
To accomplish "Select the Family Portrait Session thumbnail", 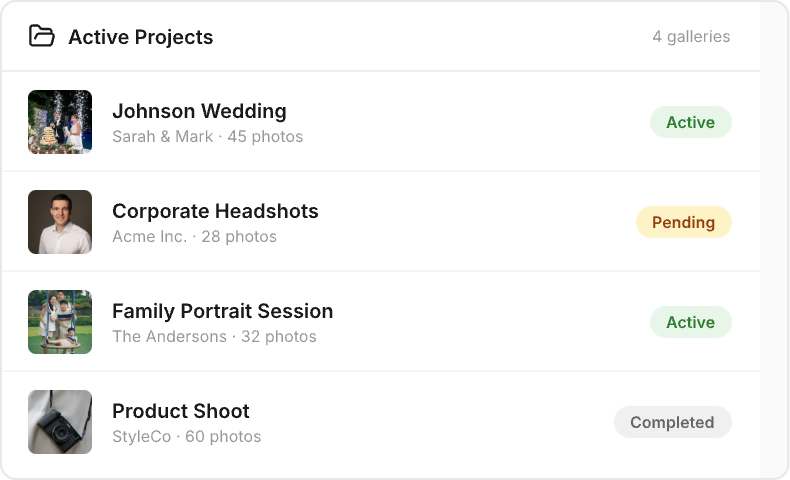I will click(60, 322).
